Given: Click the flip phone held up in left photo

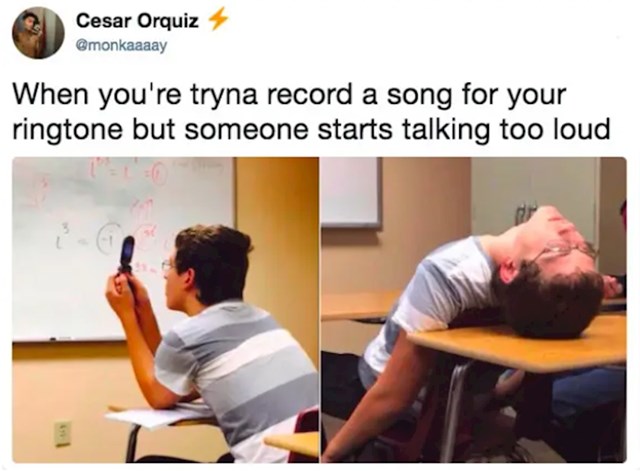Looking at the screenshot, I should coord(127,255).
